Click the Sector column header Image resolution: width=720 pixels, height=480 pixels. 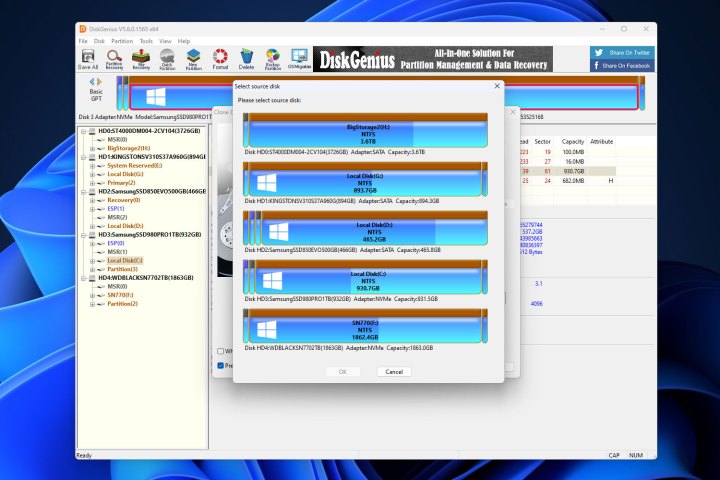542,141
